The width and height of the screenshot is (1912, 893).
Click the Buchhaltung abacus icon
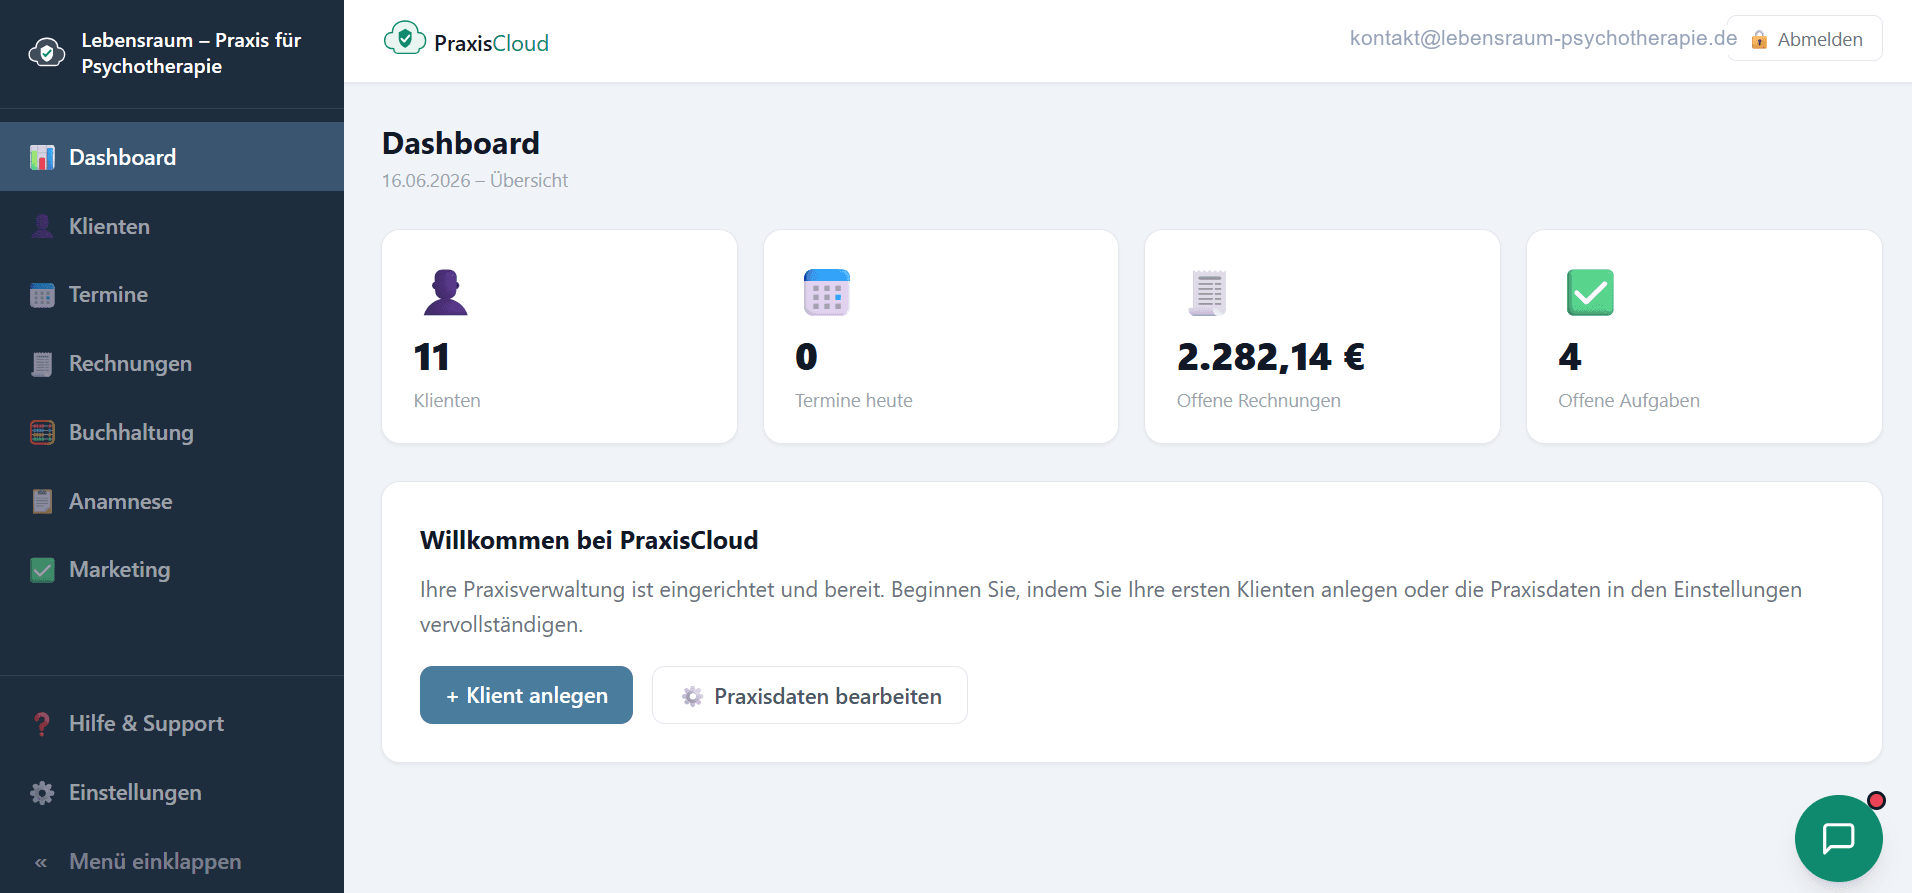coord(42,432)
